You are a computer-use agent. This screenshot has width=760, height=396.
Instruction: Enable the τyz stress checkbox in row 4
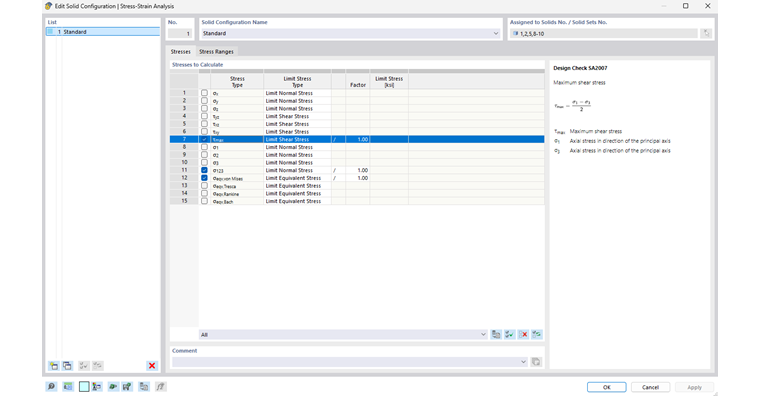pos(204,116)
